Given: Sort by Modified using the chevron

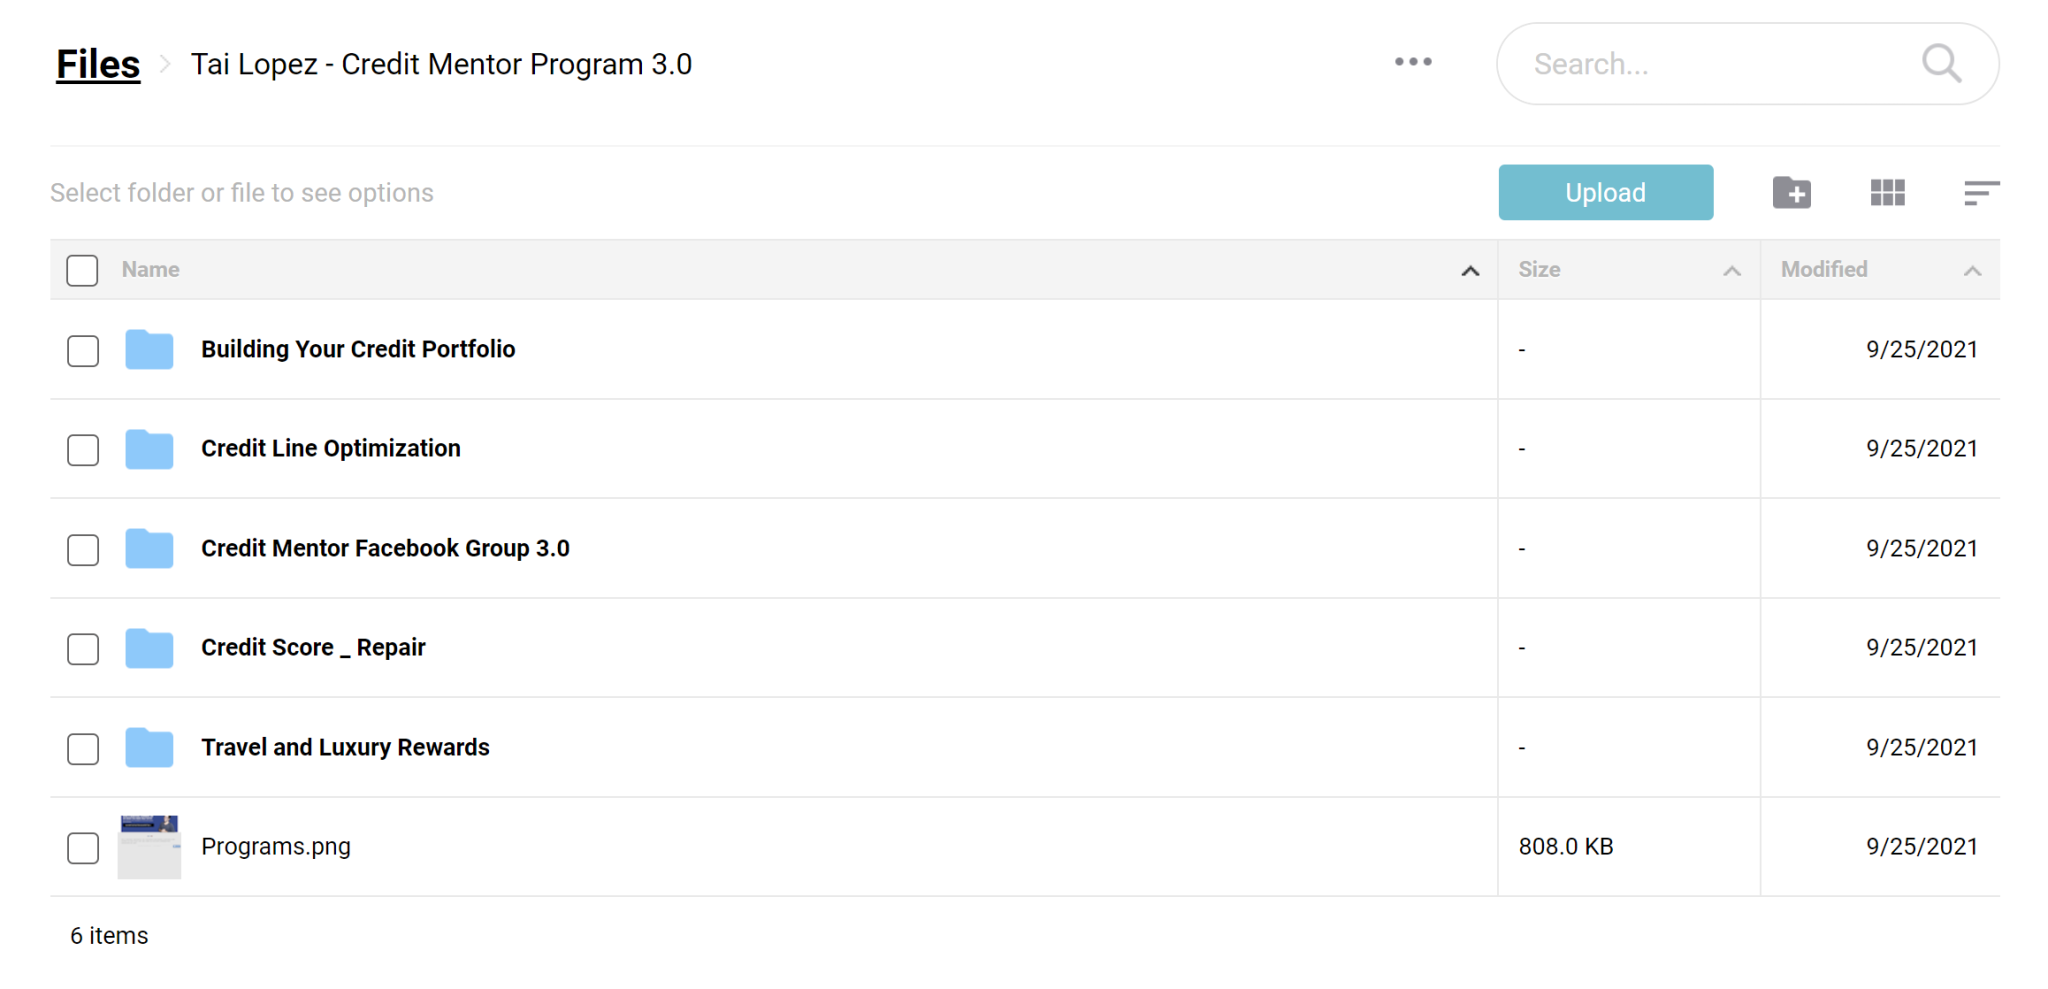Looking at the screenshot, I should 1972,271.
